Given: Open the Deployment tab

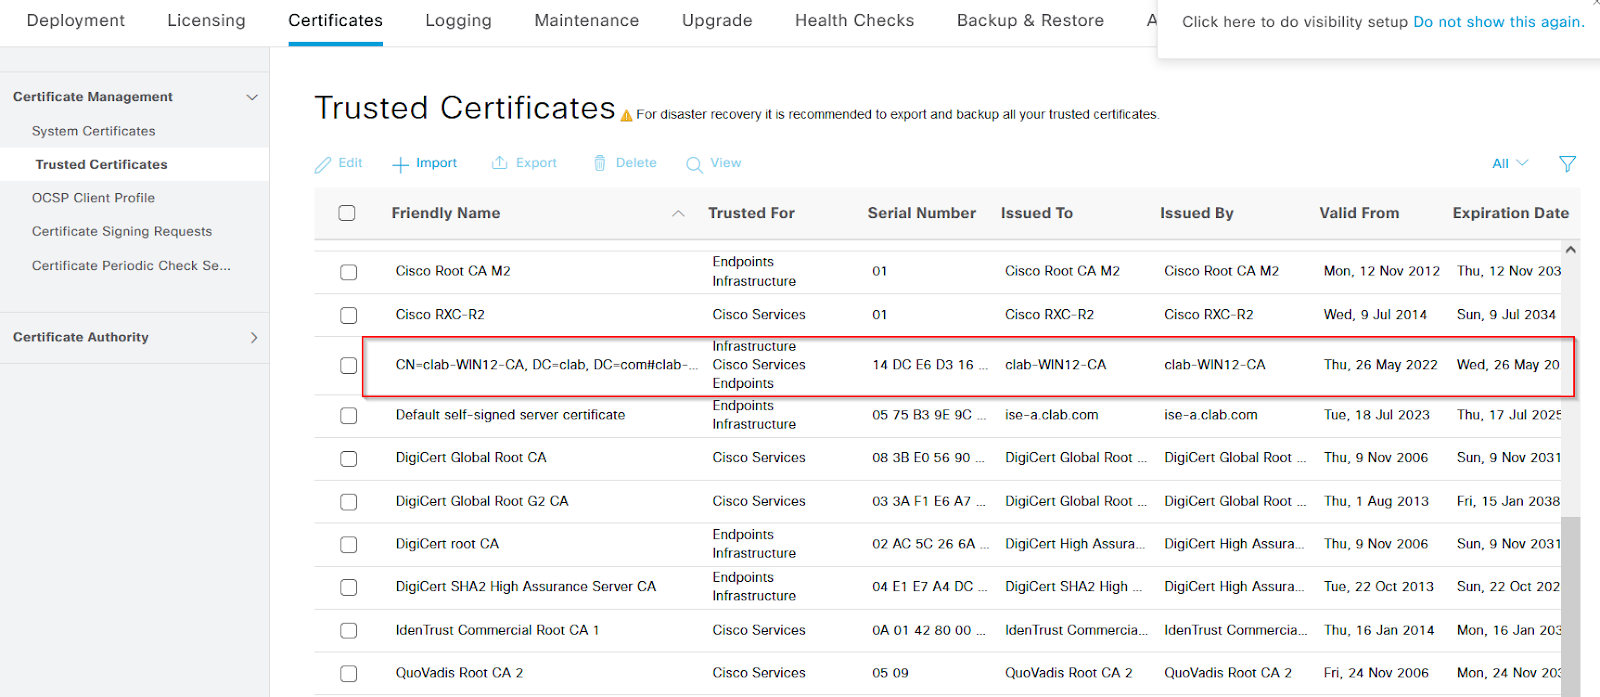Looking at the screenshot, I should (76, 20).
